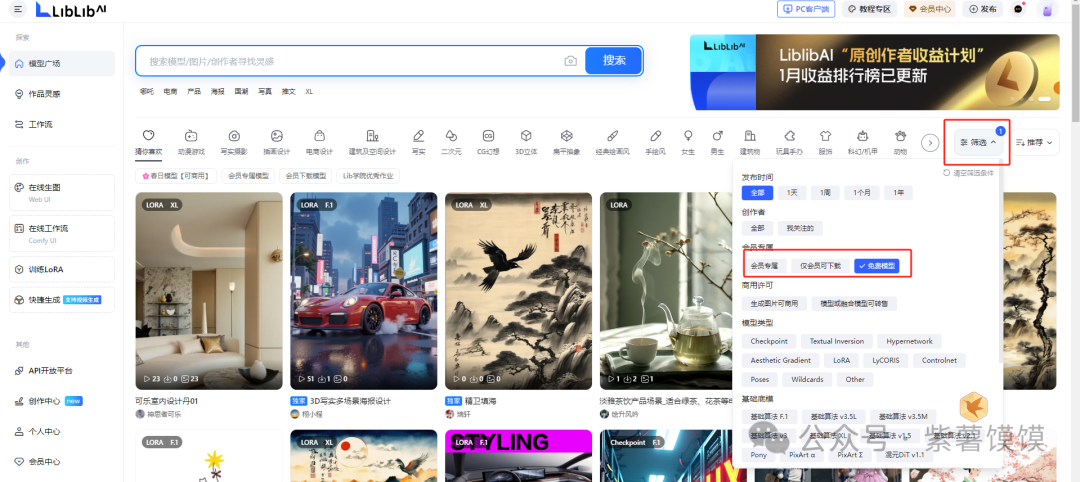Set publish time filter to 1天
The width and height of the screenshot is (1080, 482).
coord(792,193)
